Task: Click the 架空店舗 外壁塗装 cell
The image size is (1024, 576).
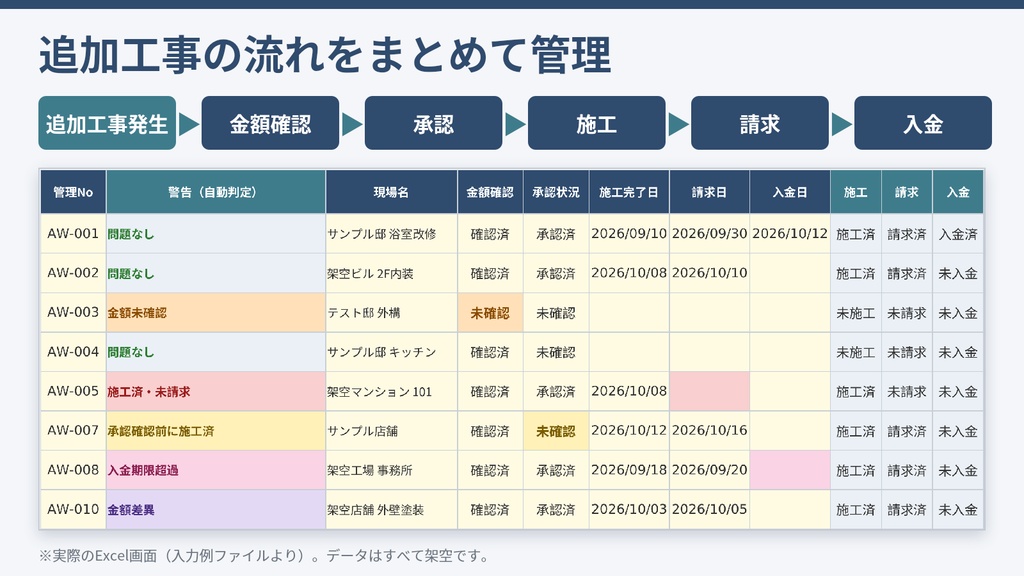Action: [391, 509]
